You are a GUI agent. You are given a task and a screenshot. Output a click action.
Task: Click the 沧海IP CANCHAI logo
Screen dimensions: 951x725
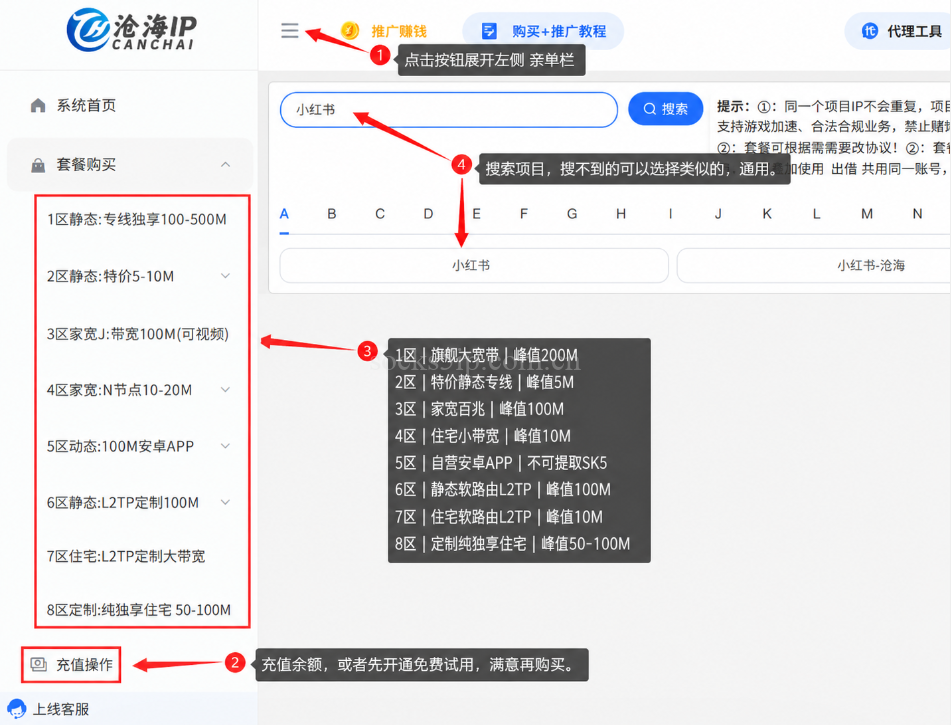point(132,30)
